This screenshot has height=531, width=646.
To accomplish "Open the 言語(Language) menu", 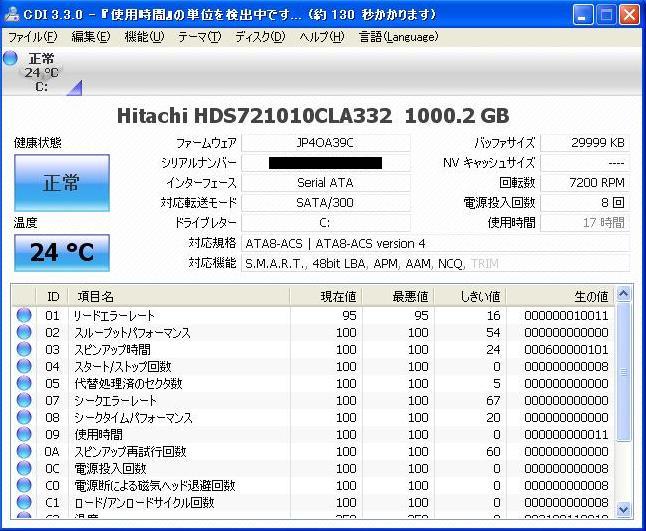I will pyautogui.click(x=398, y=37).
